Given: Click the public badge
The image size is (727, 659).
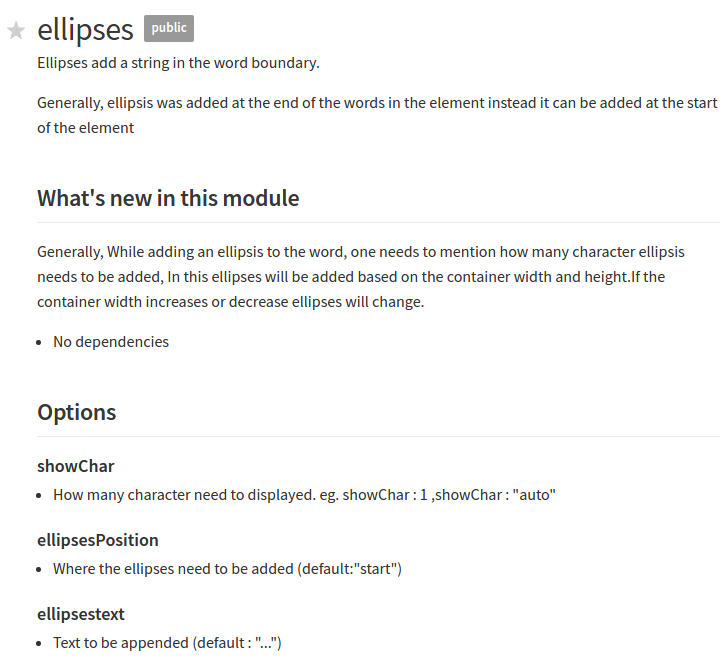Looking at the screenshot, I should coord(169,28).
